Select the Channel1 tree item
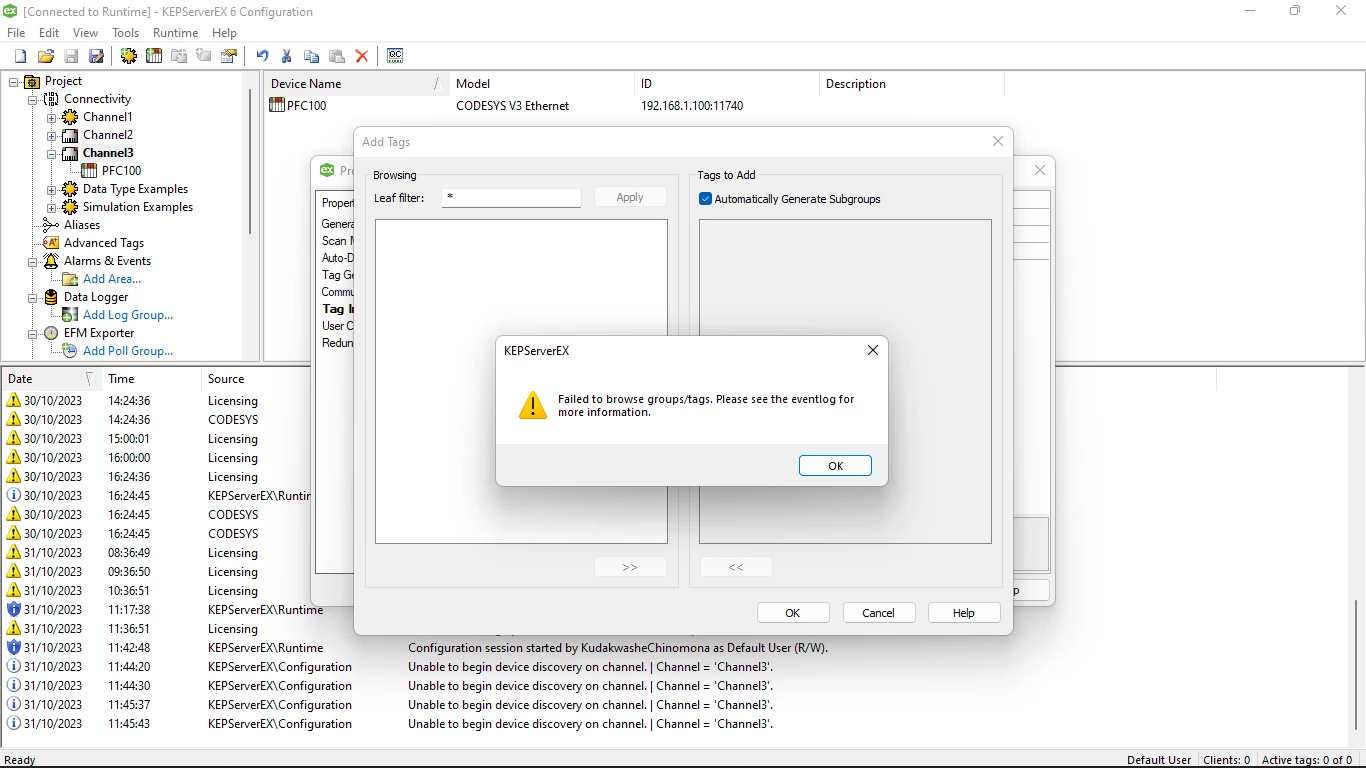 click(x=107, y=117)
